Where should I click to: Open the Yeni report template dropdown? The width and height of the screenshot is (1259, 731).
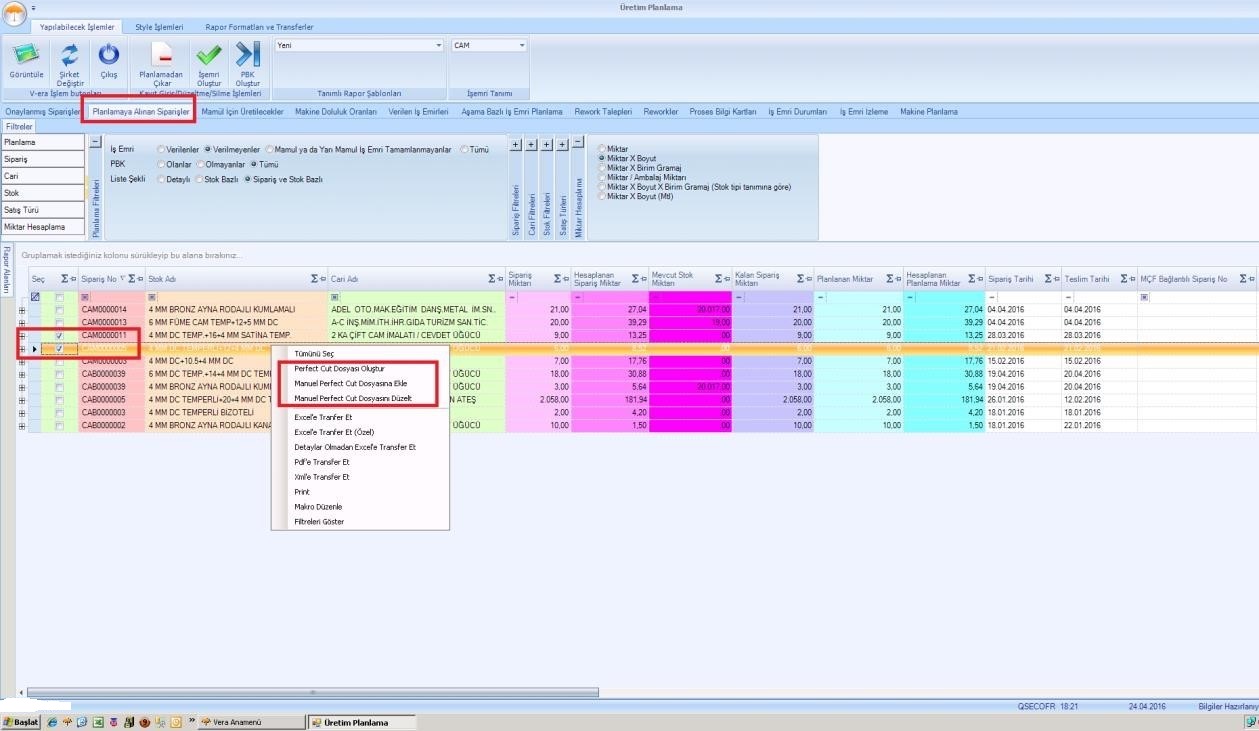click(x=438, y=46)
